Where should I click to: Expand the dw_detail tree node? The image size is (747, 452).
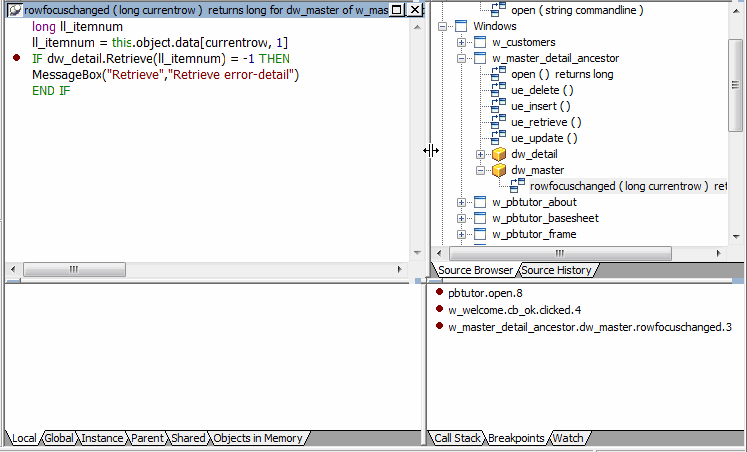coord(480,154)
